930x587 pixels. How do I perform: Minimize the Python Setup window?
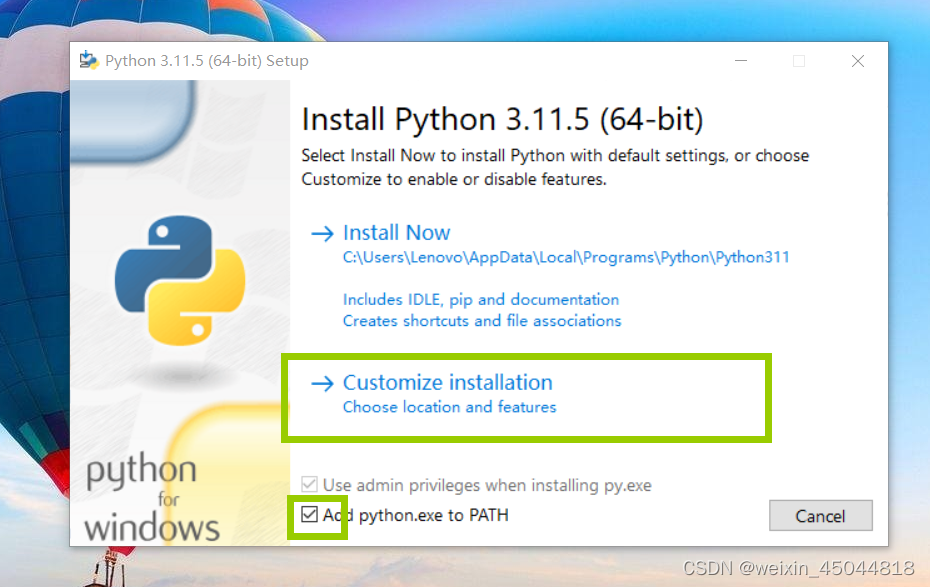click(741, 61)
